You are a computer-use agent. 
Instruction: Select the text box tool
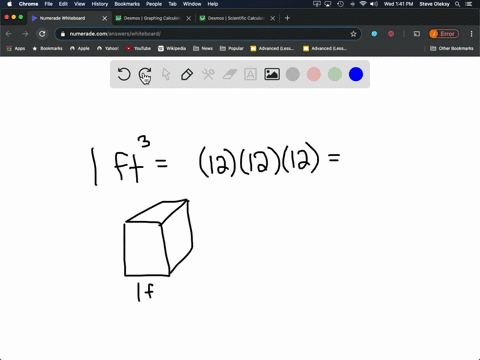[250, 74]
